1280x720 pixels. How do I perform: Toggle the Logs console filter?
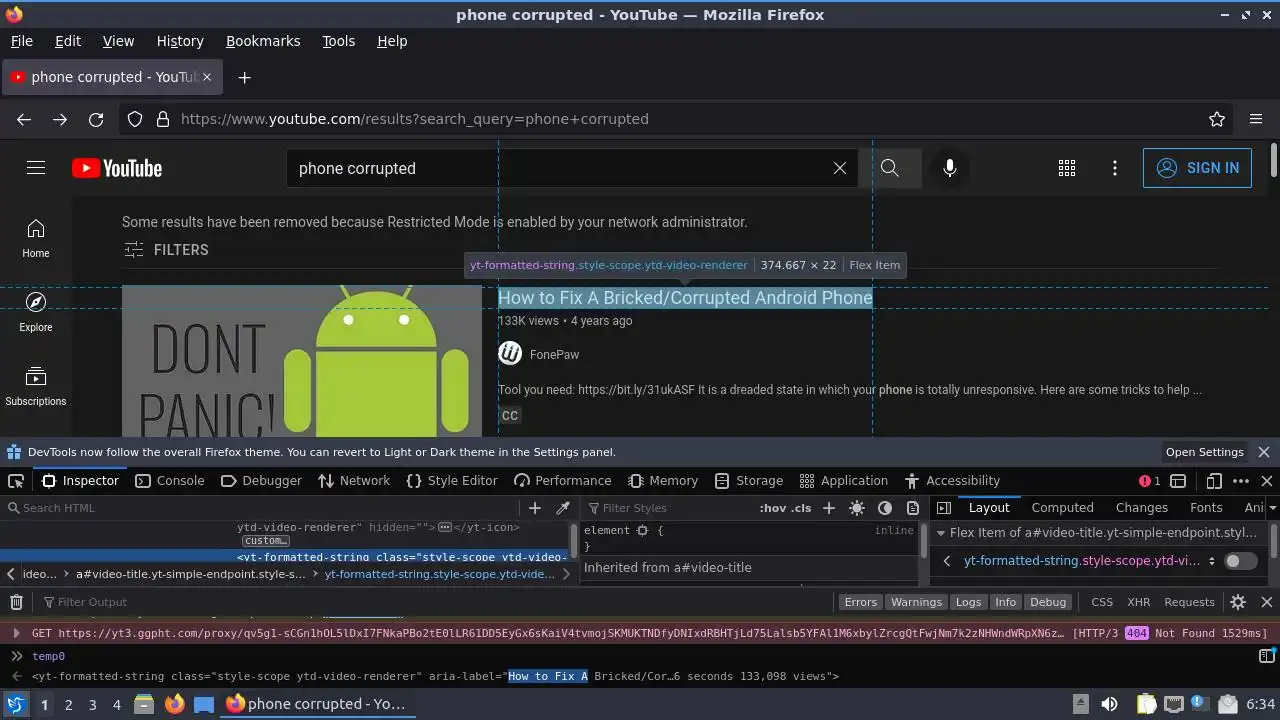tap(968, 602)
